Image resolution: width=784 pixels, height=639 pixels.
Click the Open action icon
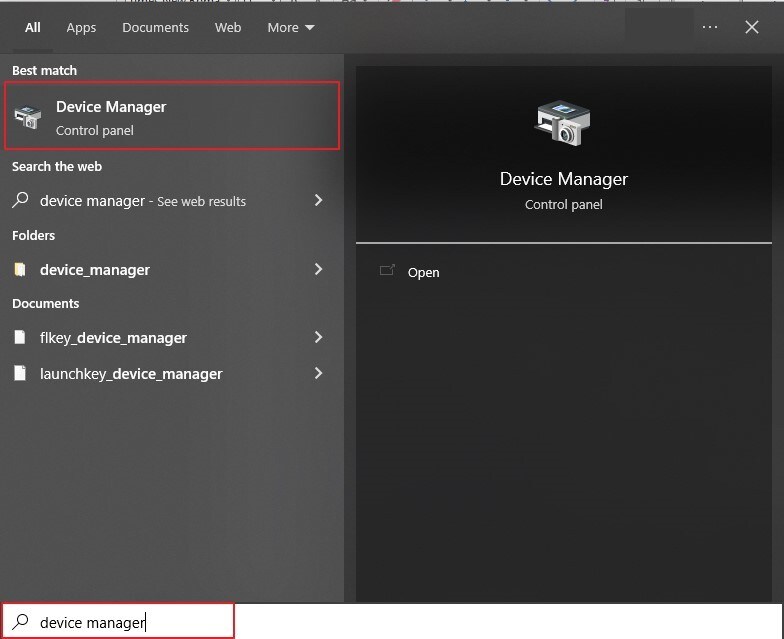coord(387,270)
